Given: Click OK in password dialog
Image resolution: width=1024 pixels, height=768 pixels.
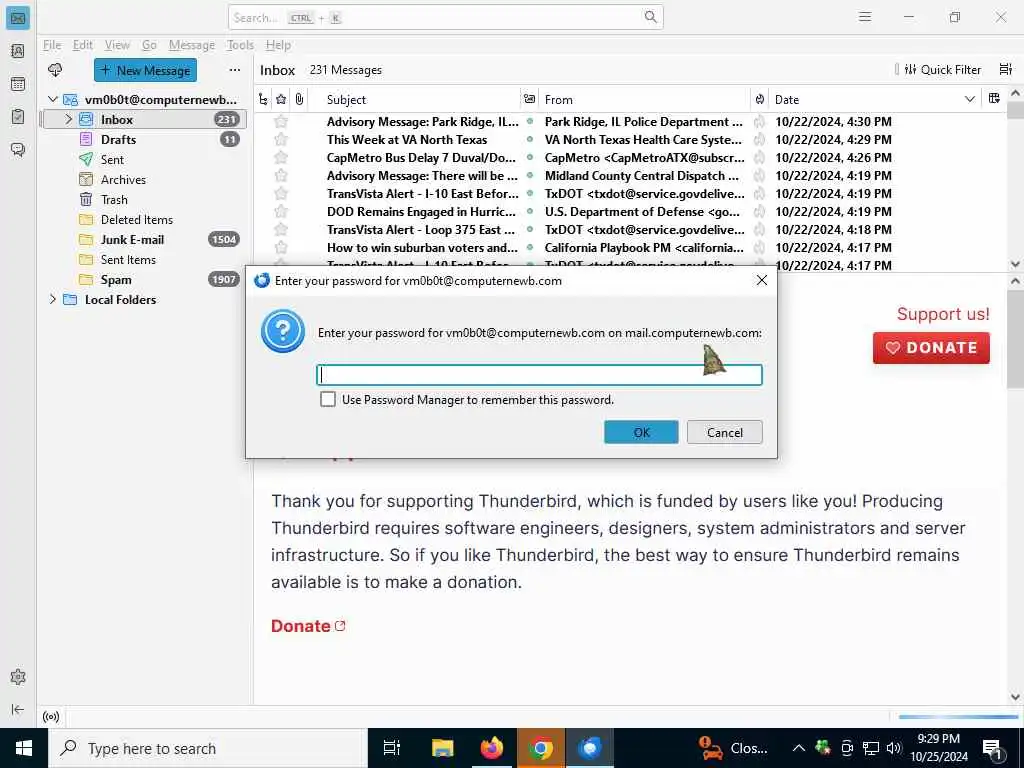Looking at the screenshot, I should point(641,432).
